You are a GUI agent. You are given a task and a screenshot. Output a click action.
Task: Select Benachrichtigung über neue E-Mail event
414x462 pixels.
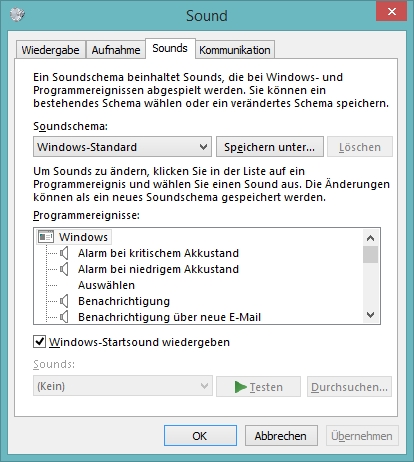[x=169, y=317]
